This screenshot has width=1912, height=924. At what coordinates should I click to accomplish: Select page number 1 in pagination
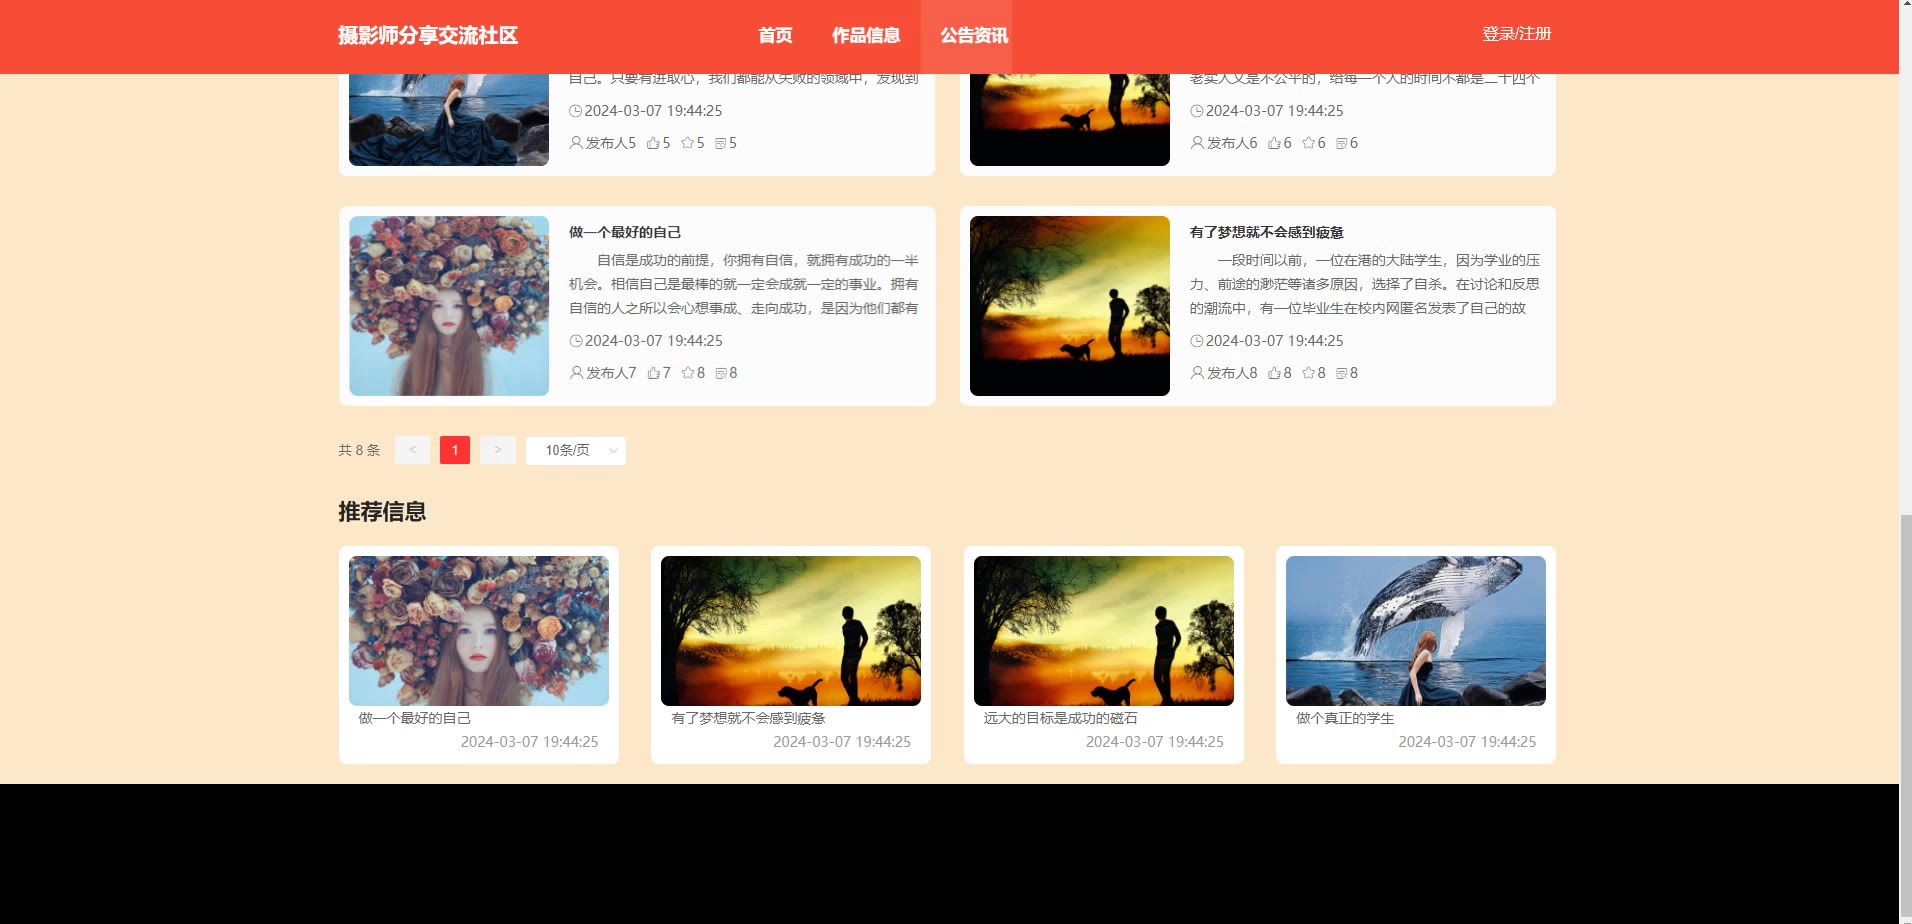455,450
